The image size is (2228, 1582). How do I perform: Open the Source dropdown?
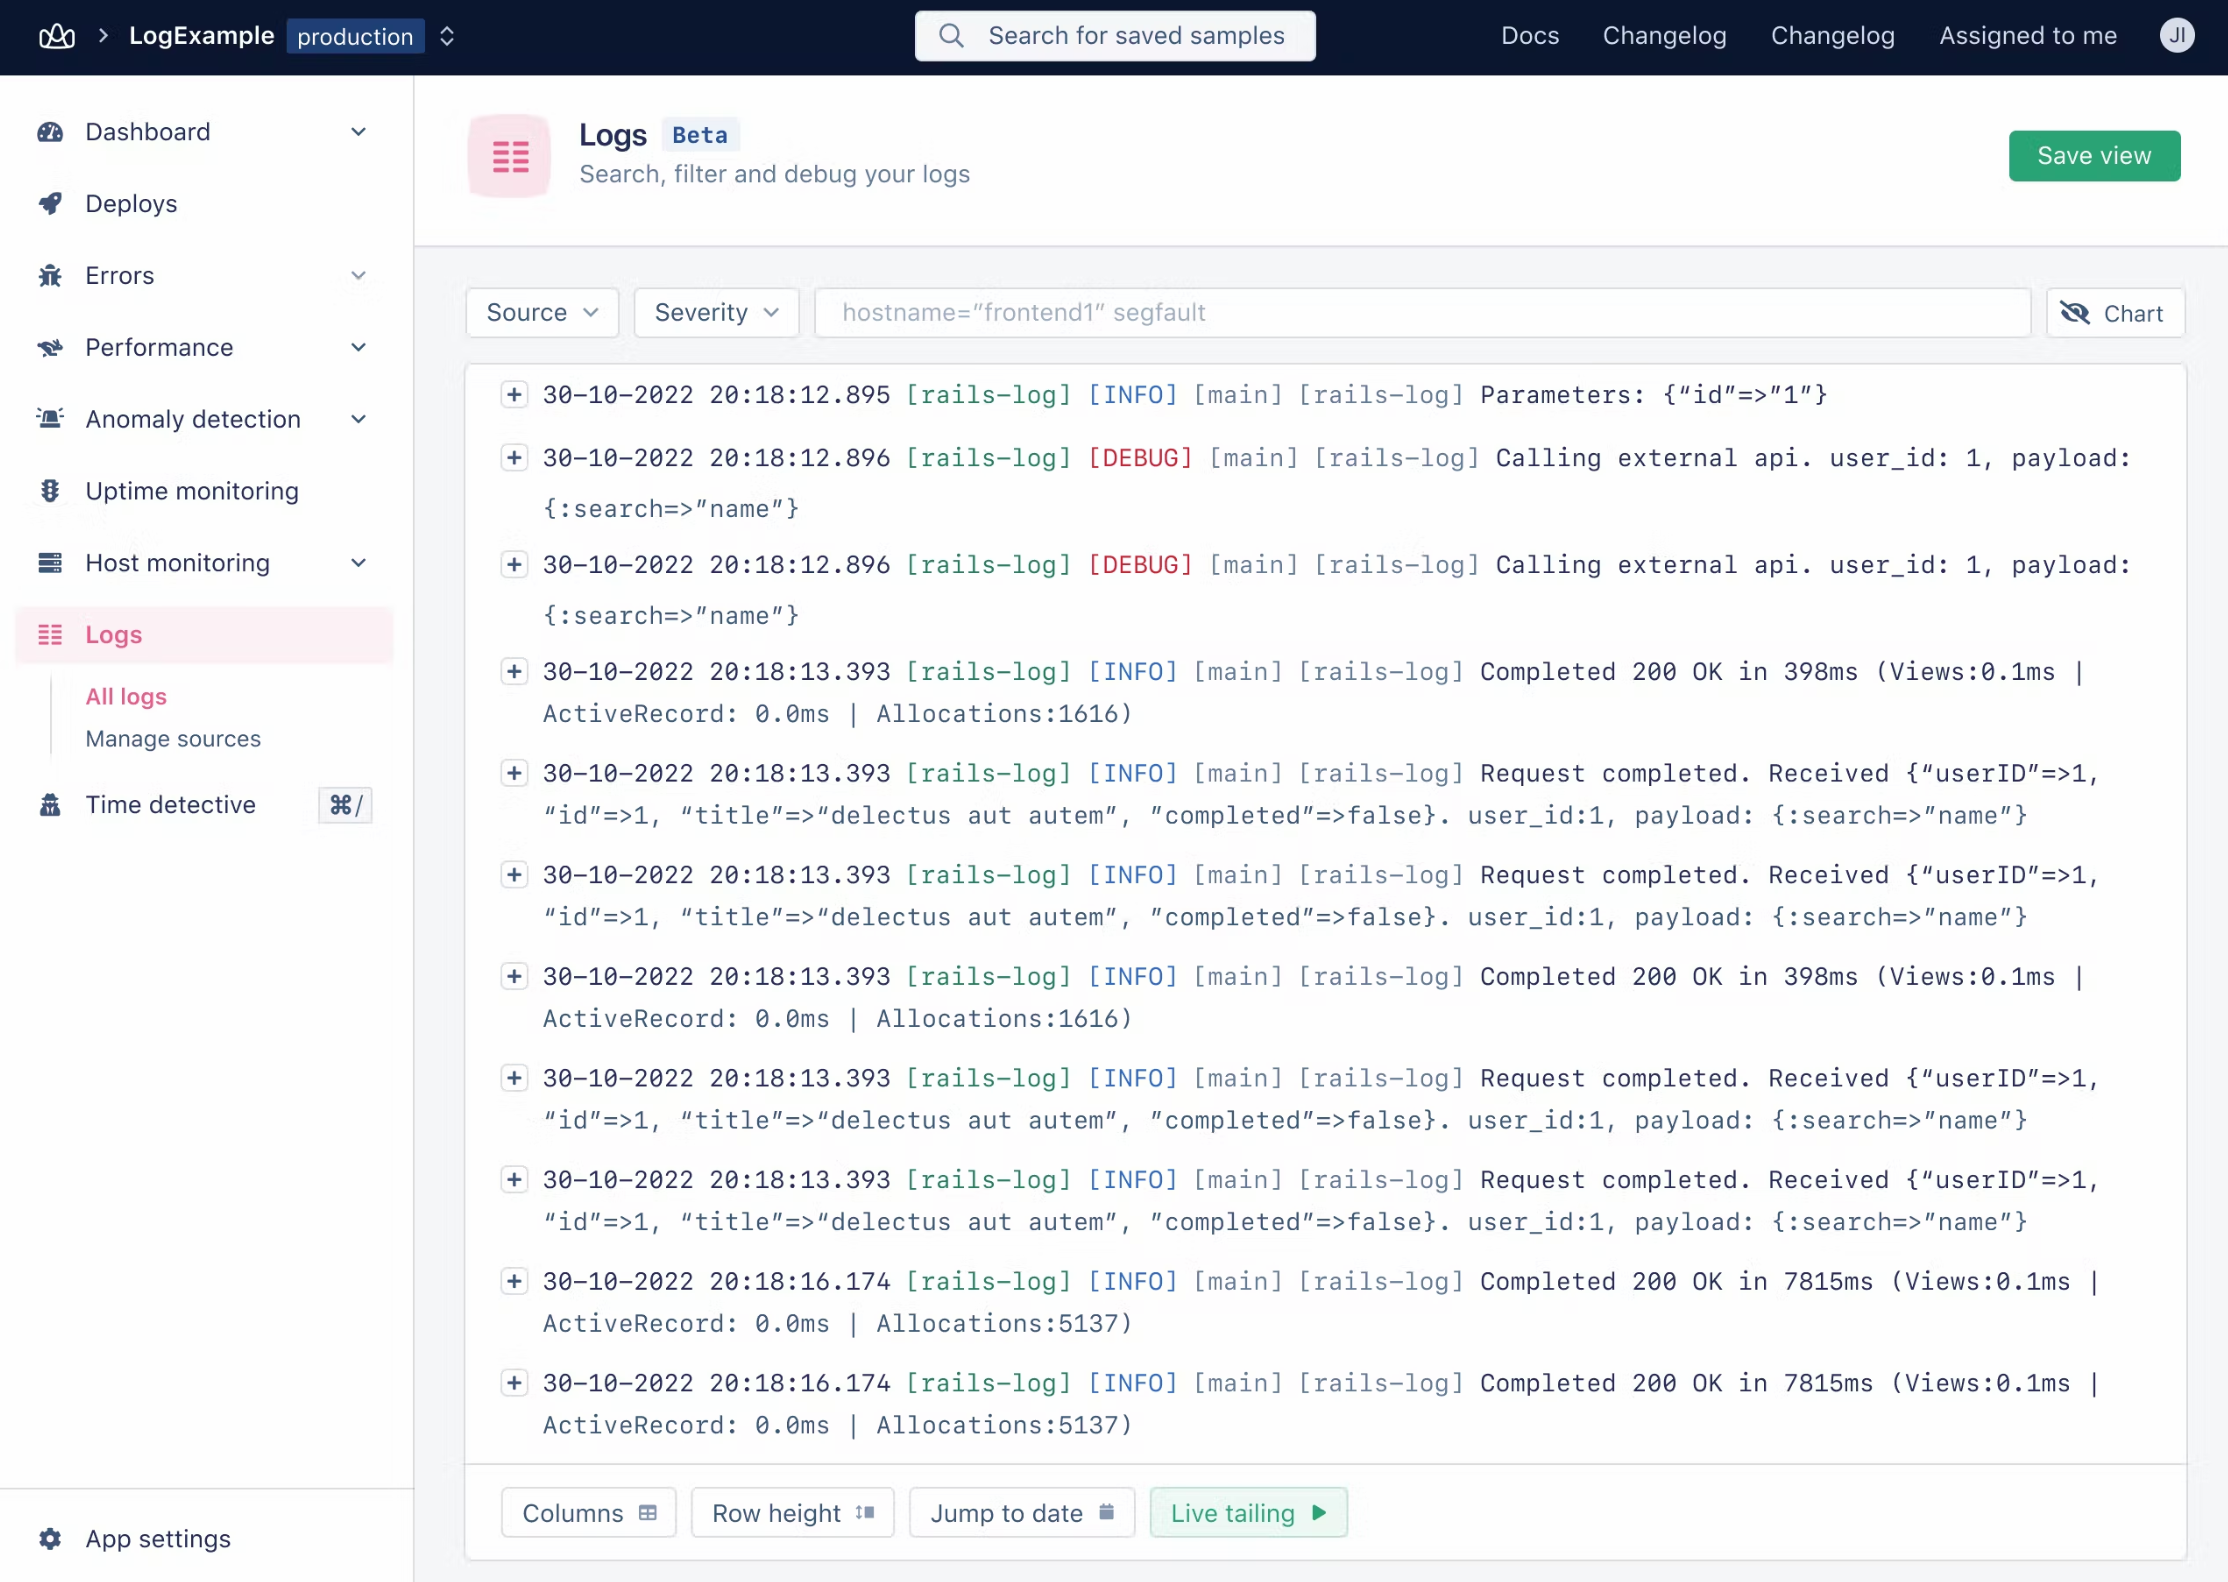coord(542,313)
